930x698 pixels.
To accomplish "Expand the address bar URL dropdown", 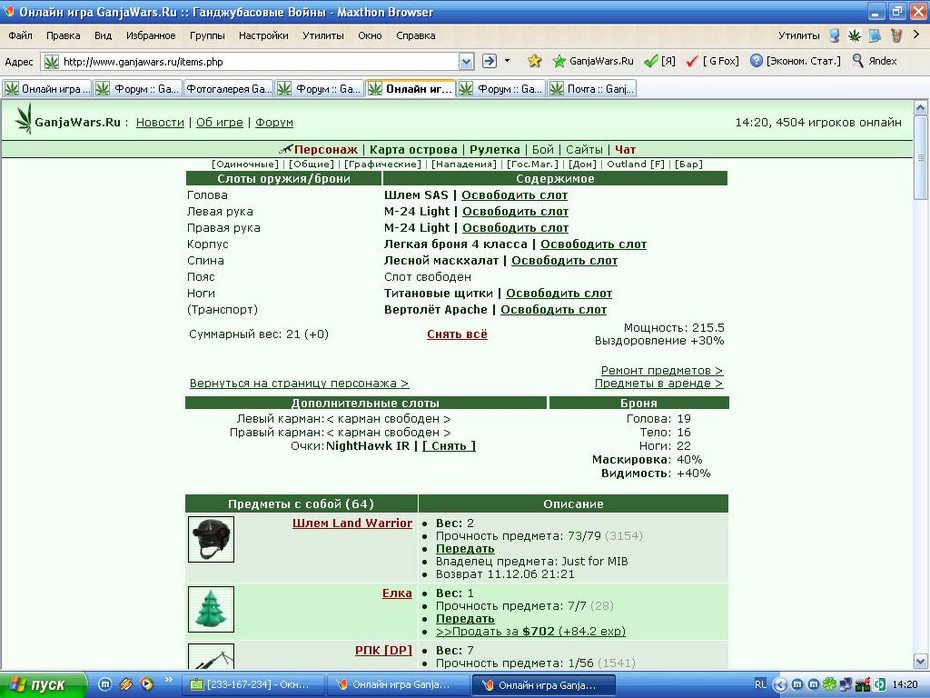I will (x=466, y=61).
